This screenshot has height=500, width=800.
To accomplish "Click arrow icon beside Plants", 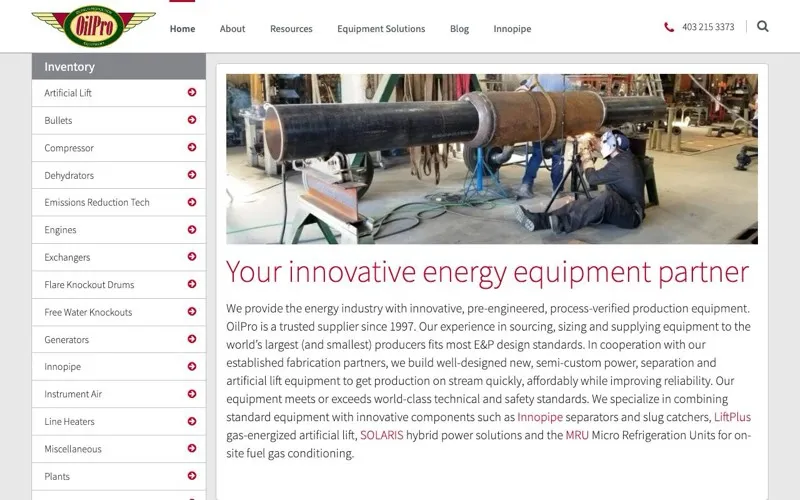I will point(192,476).
